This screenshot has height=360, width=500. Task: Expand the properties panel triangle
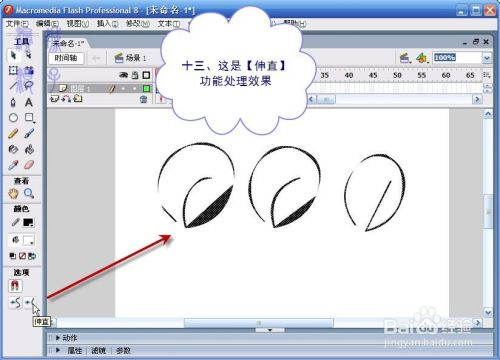pyautogui.click(x=58, y=350)
